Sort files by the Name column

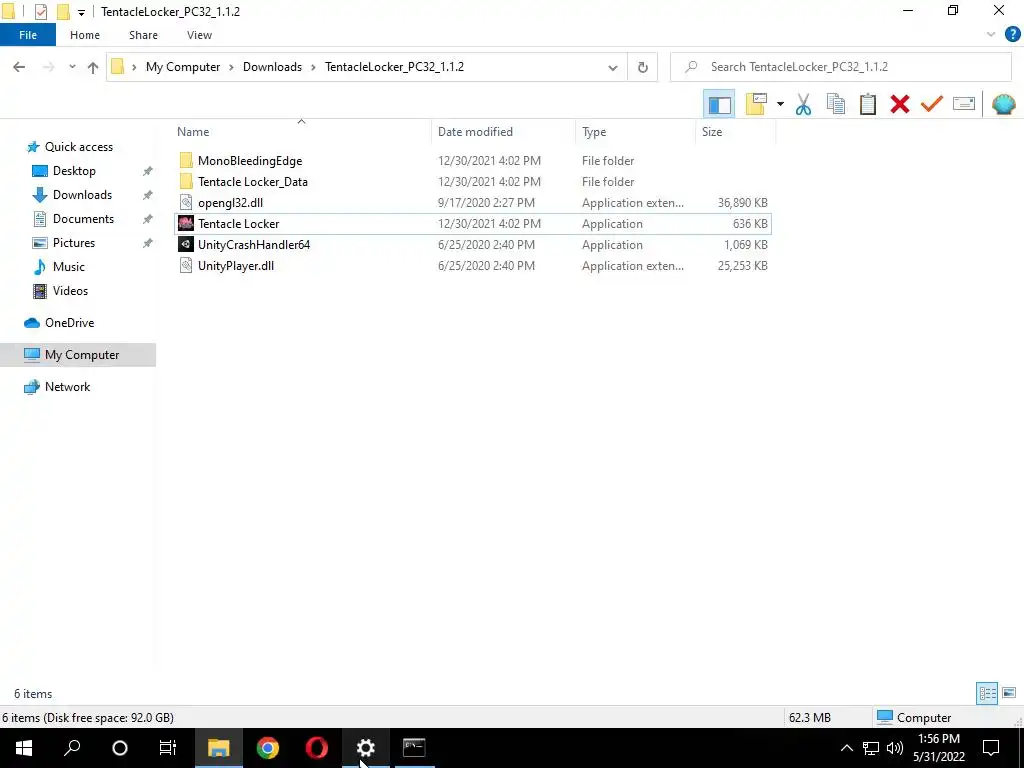pyautogui.click(x=193, y=131)
